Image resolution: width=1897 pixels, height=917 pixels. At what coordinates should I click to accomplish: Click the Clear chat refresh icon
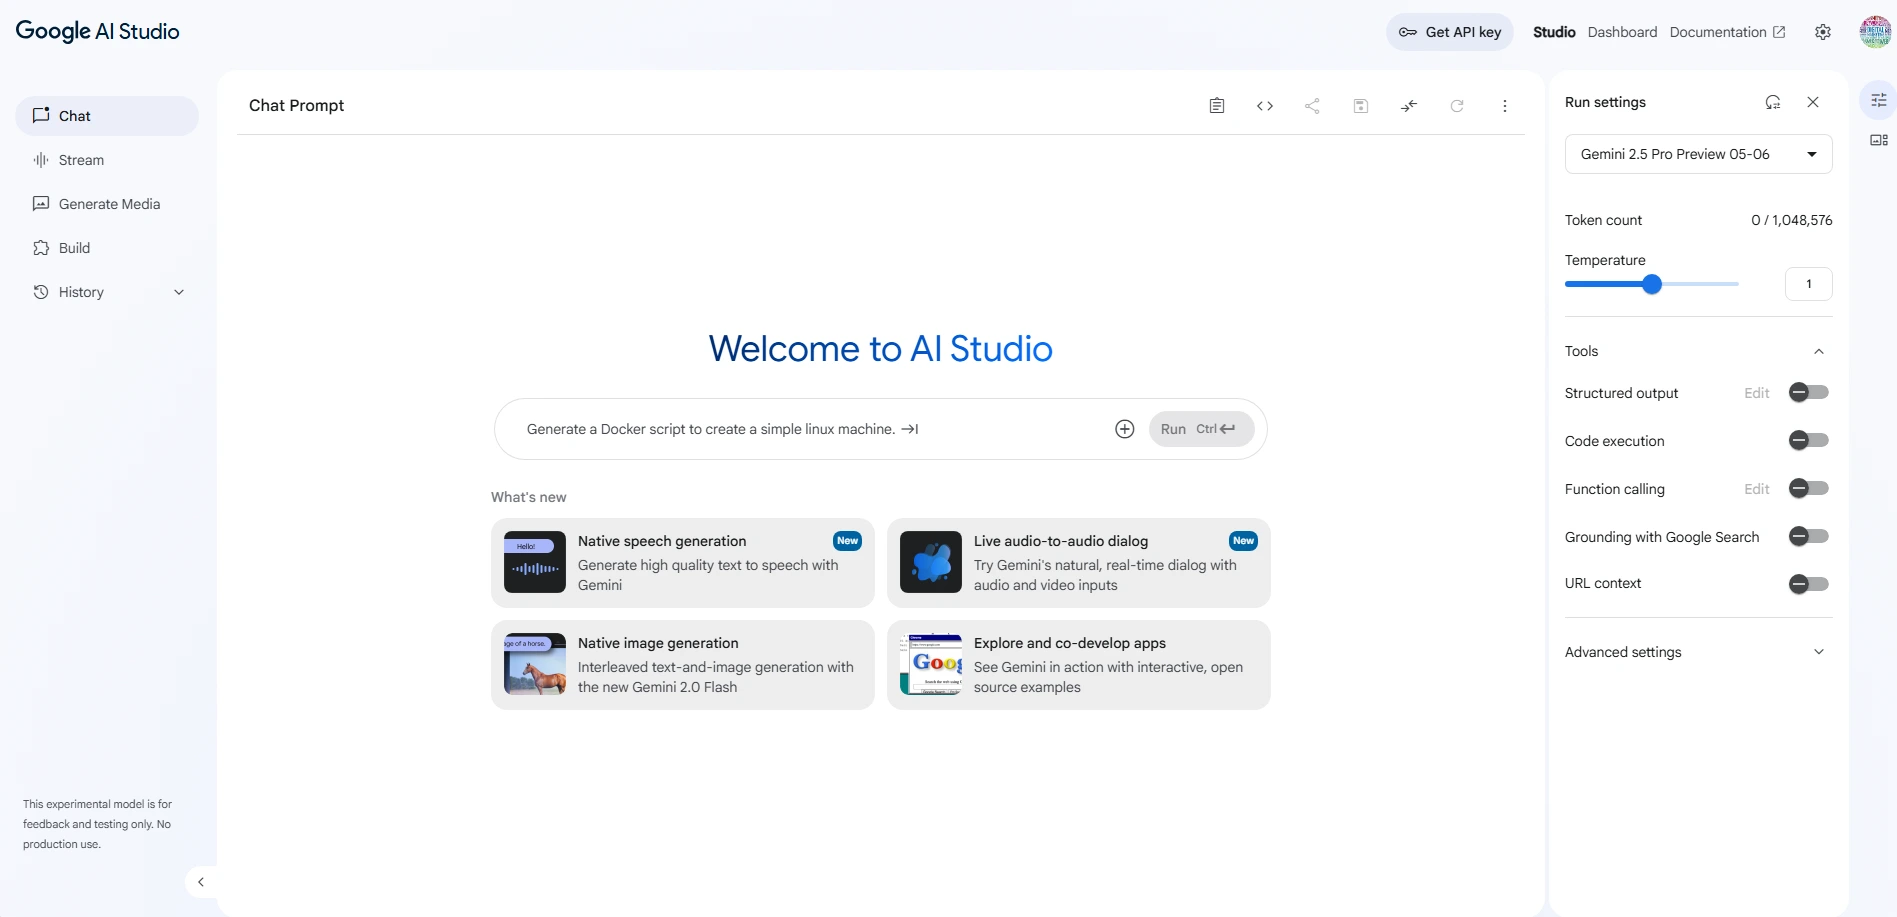point(1457,106)
